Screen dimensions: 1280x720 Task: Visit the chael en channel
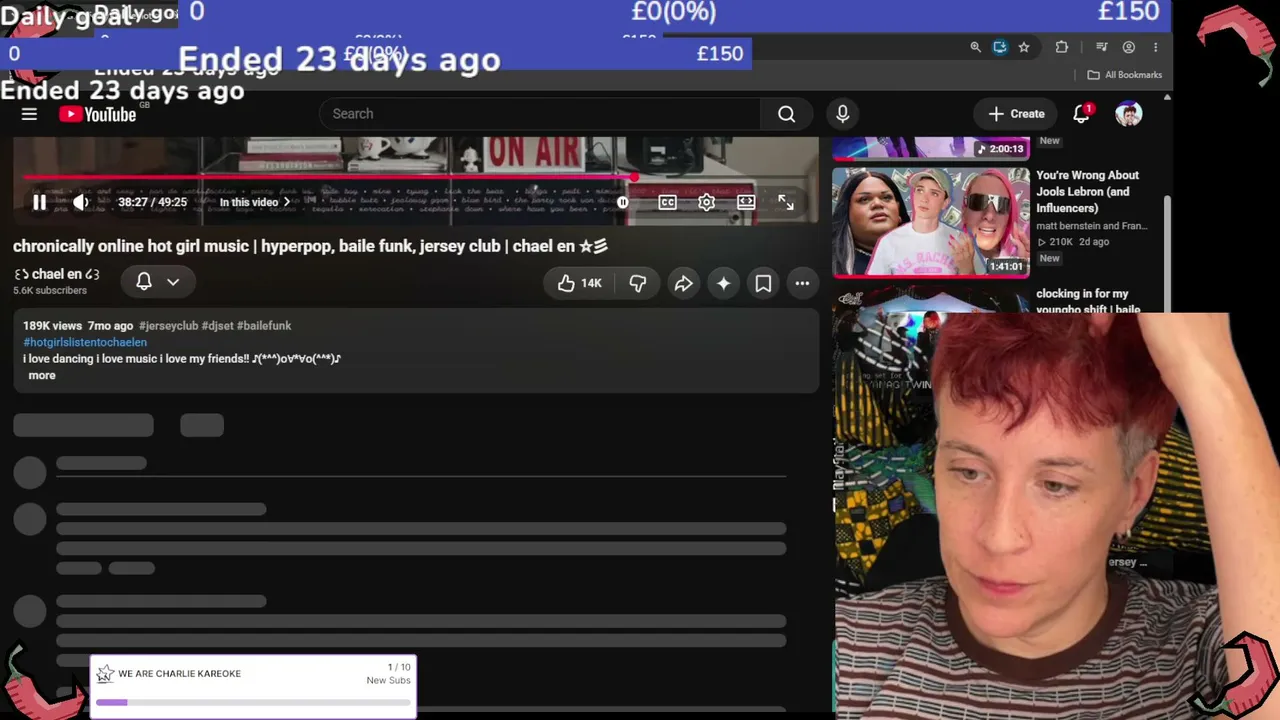[x=56, y=274]
